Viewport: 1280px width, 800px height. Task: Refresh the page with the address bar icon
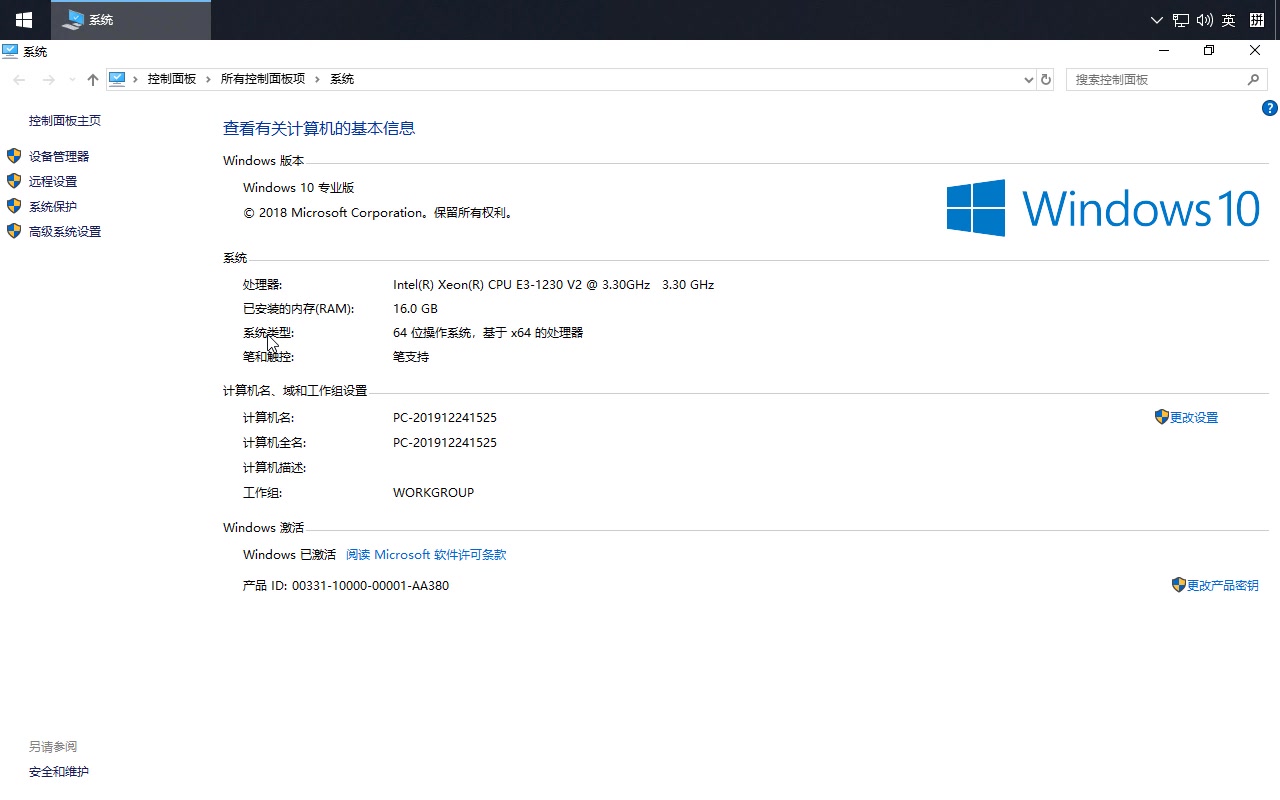pyautogui.click(x=1045, y=78)
